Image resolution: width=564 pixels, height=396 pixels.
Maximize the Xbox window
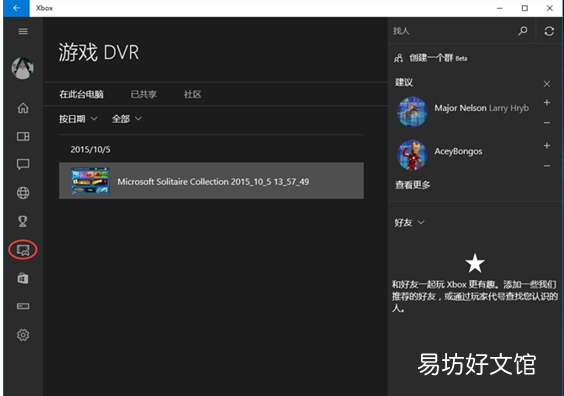pos(525,8)
